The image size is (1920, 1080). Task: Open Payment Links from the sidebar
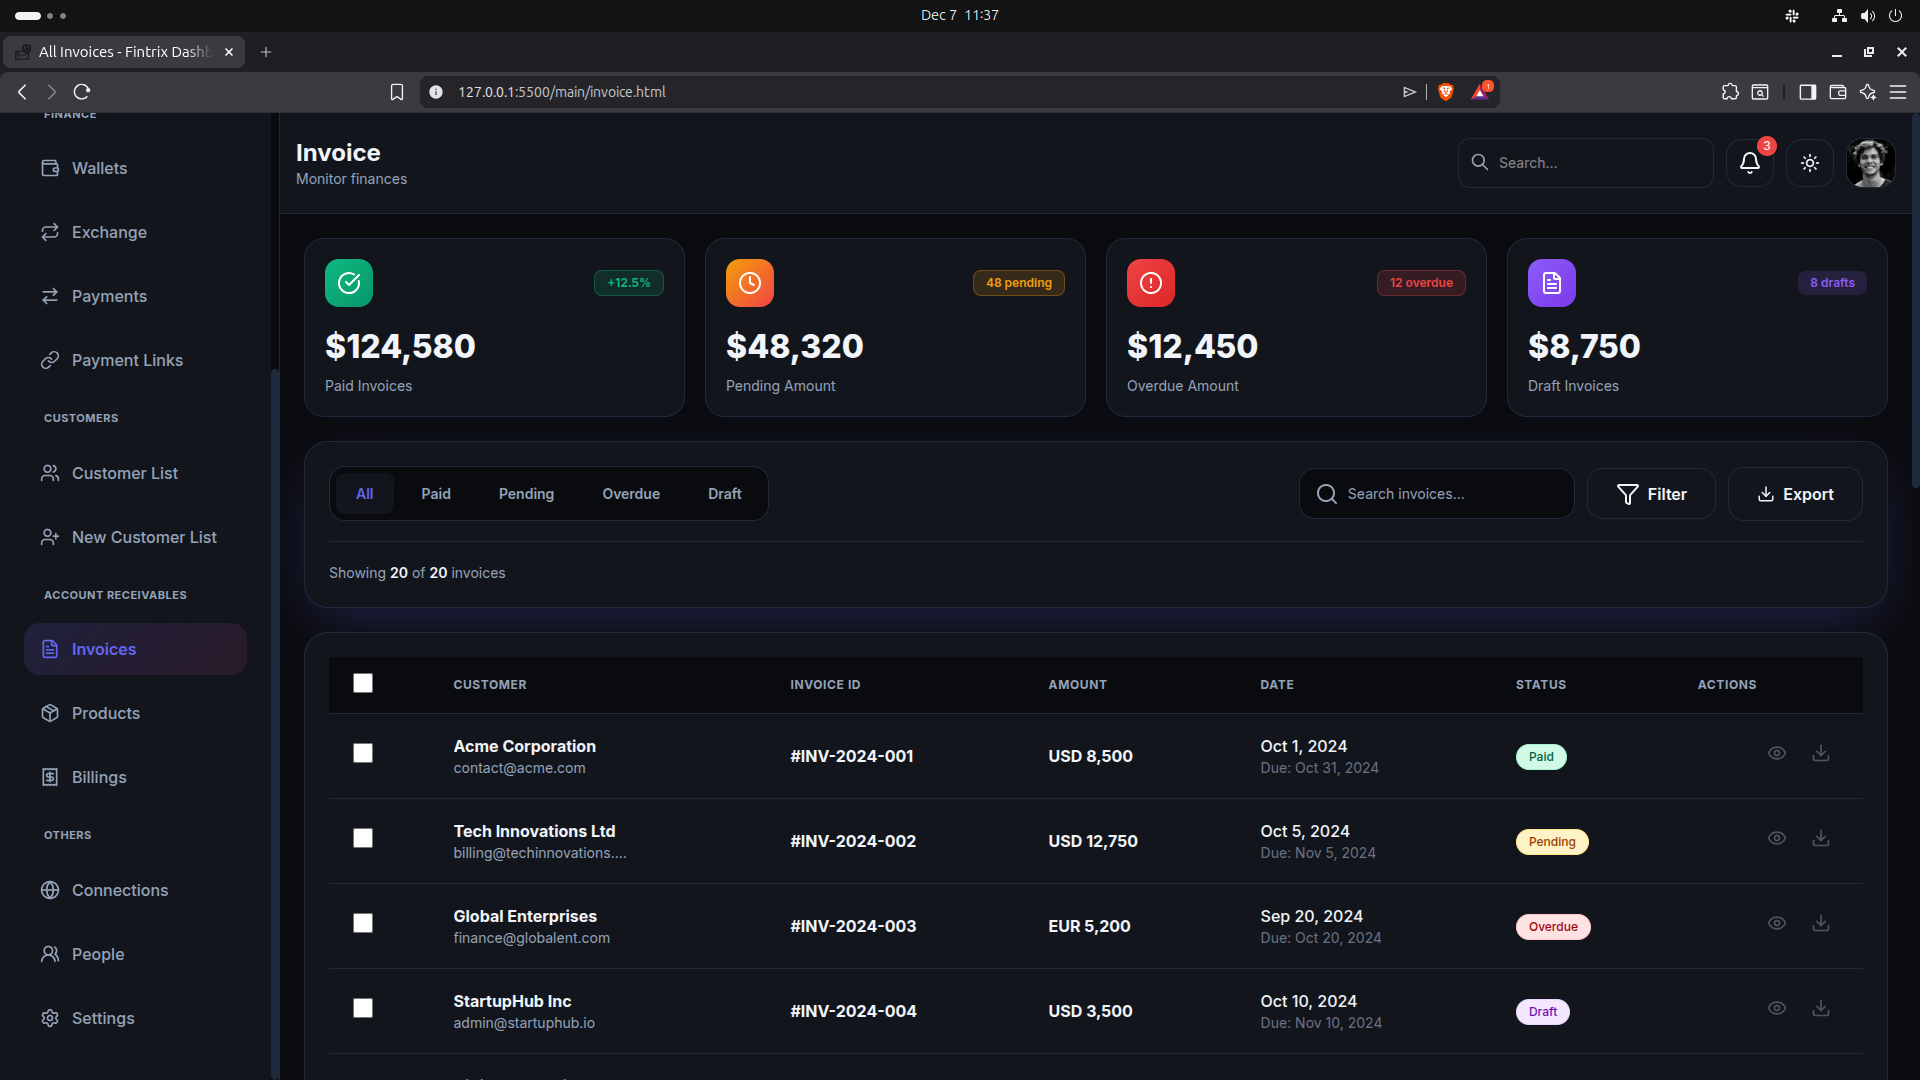(127, 360)
